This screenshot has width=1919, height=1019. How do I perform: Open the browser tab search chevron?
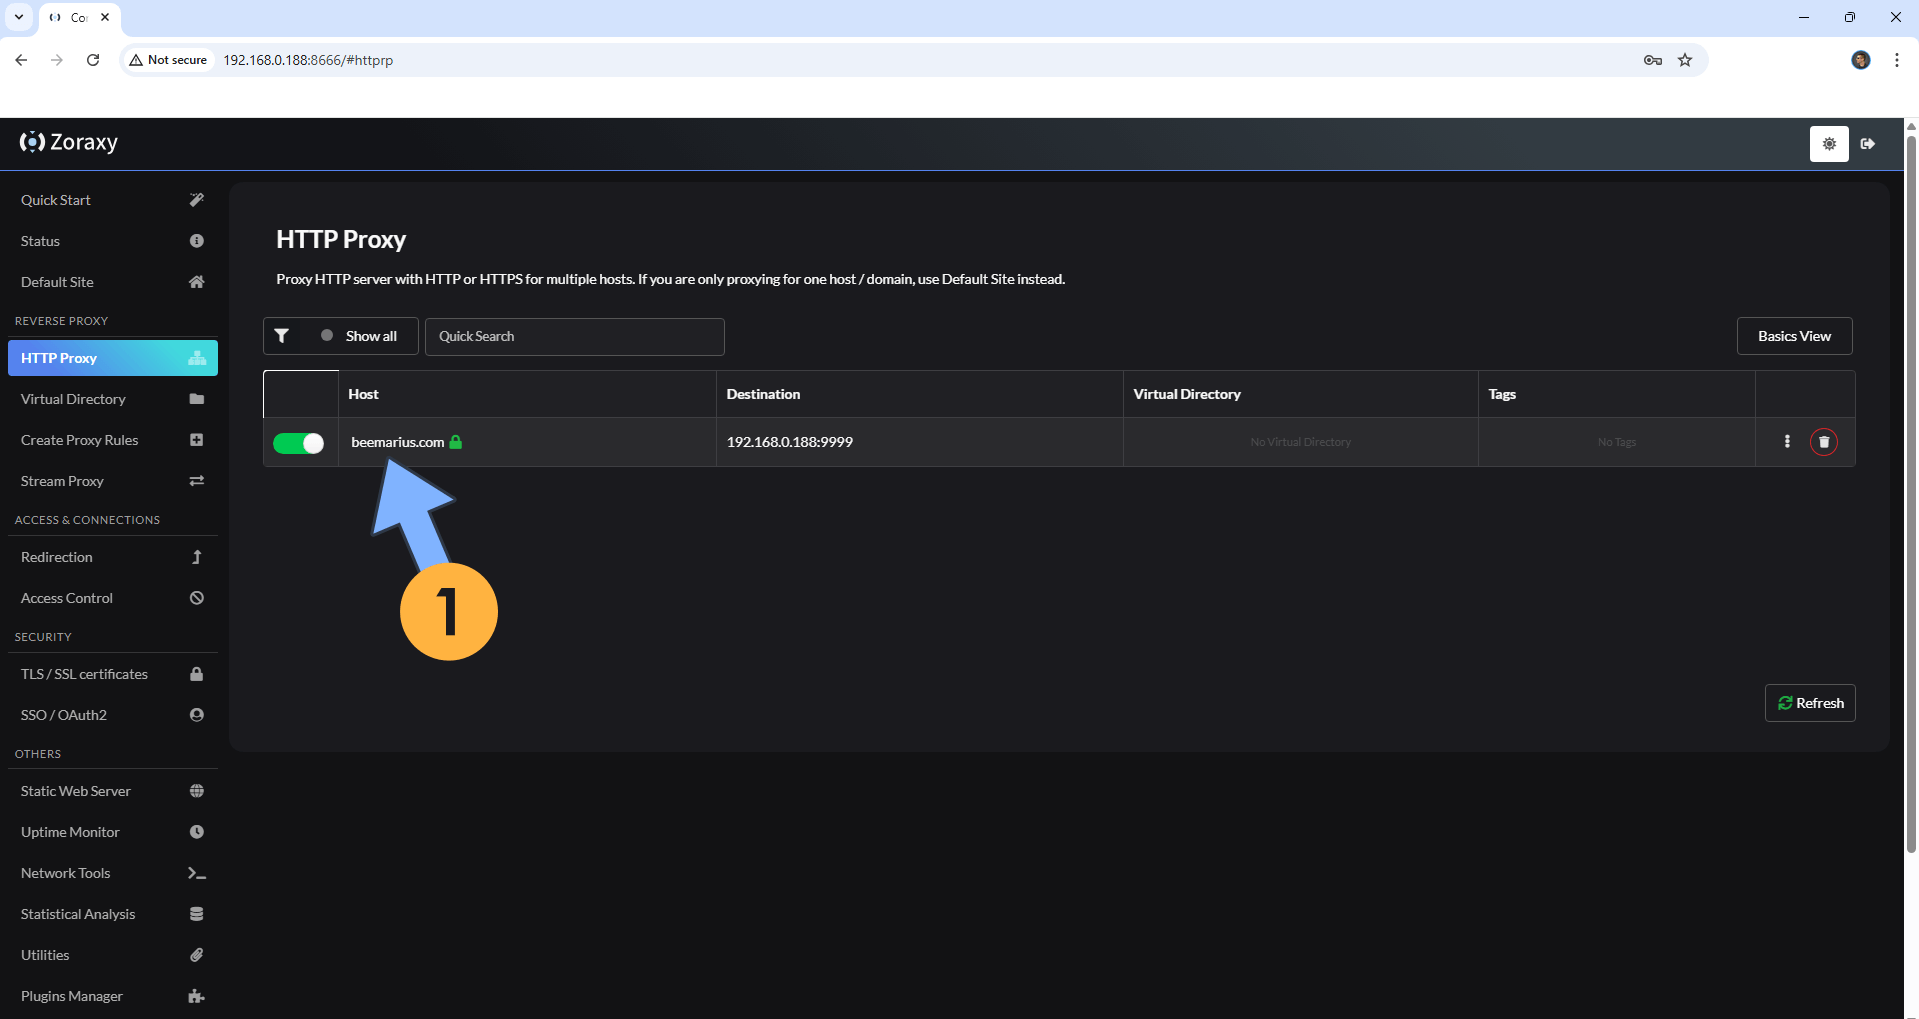click(x=18, y=17)
